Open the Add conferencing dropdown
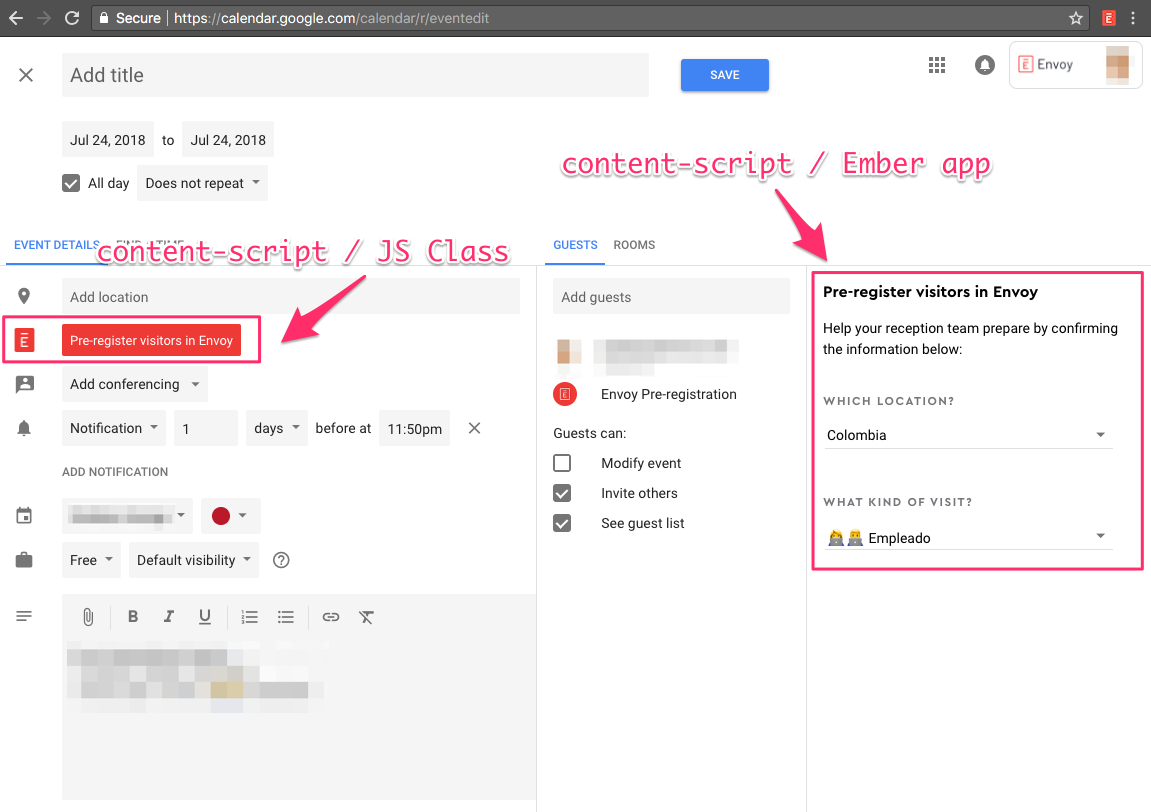 (134, 384)
